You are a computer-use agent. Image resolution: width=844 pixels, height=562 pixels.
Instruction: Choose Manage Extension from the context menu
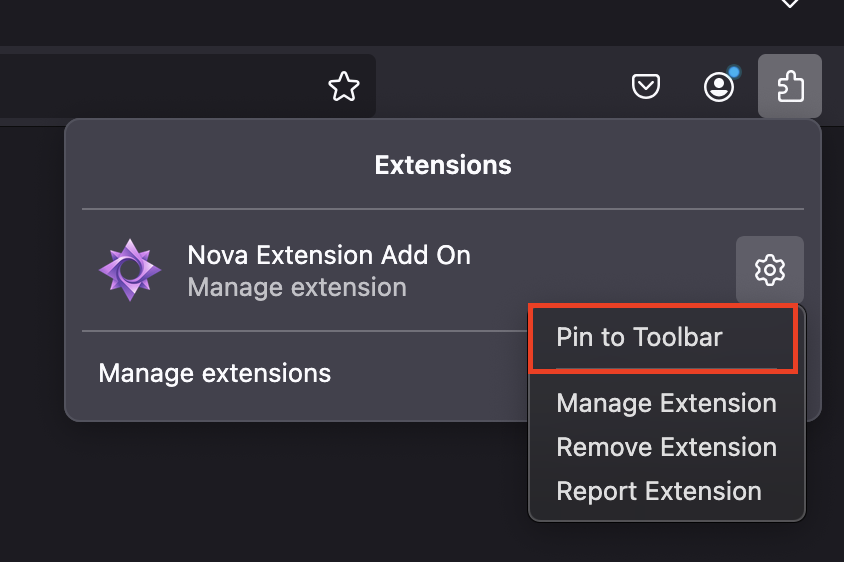tap(666, 403)
